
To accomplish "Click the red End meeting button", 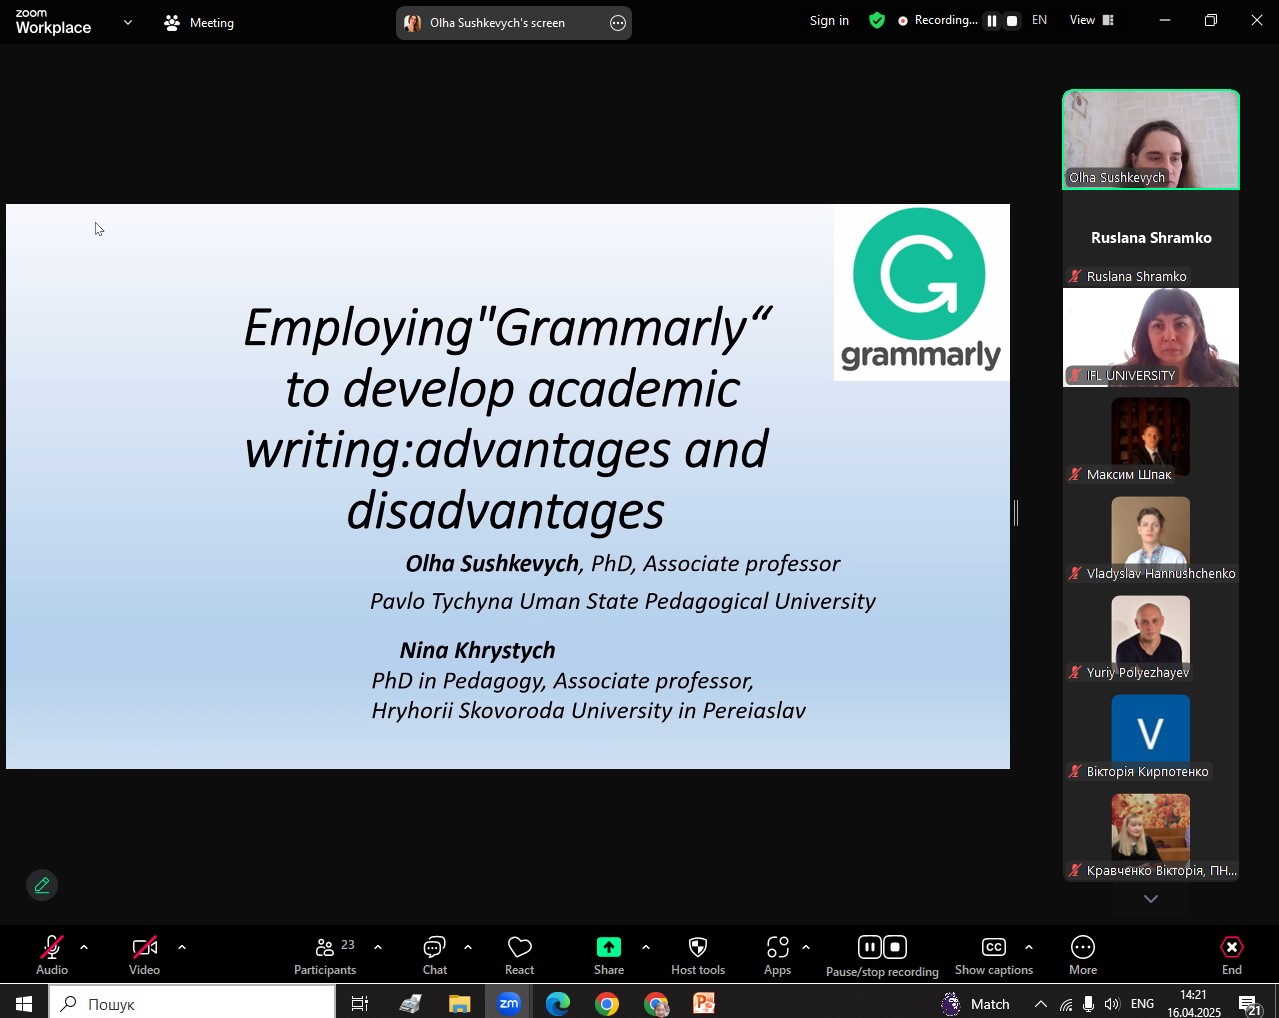I will pyautogui.click(x=1232, y=955).
